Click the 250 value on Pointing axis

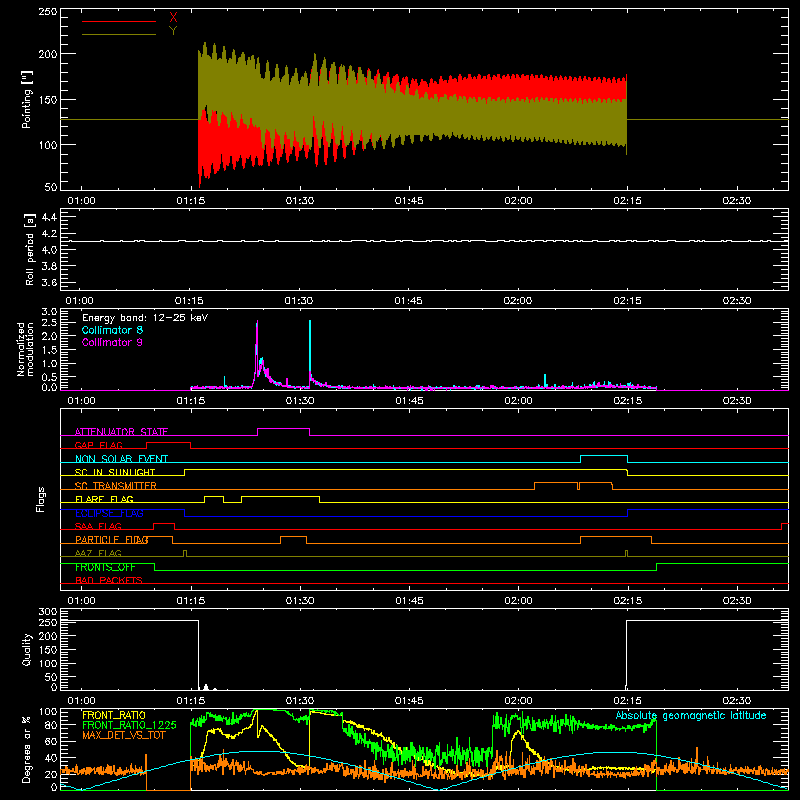coord(47,12)
